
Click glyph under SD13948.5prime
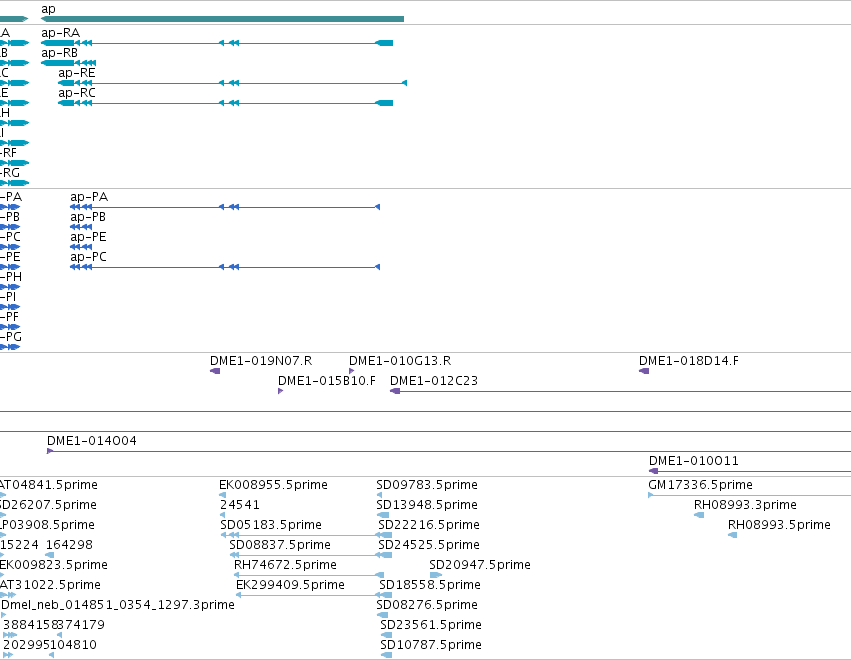(x=383, y=515)
